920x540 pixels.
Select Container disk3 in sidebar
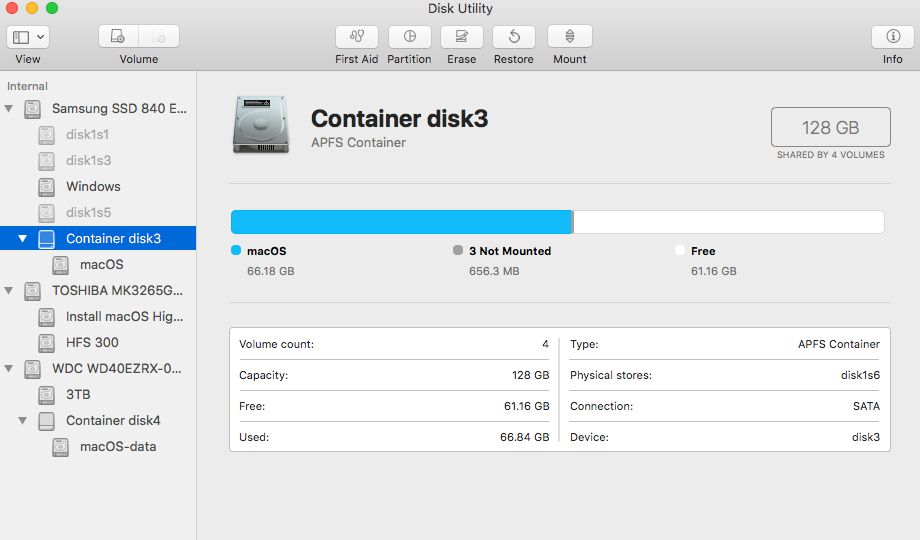click(x=98, y=238)
